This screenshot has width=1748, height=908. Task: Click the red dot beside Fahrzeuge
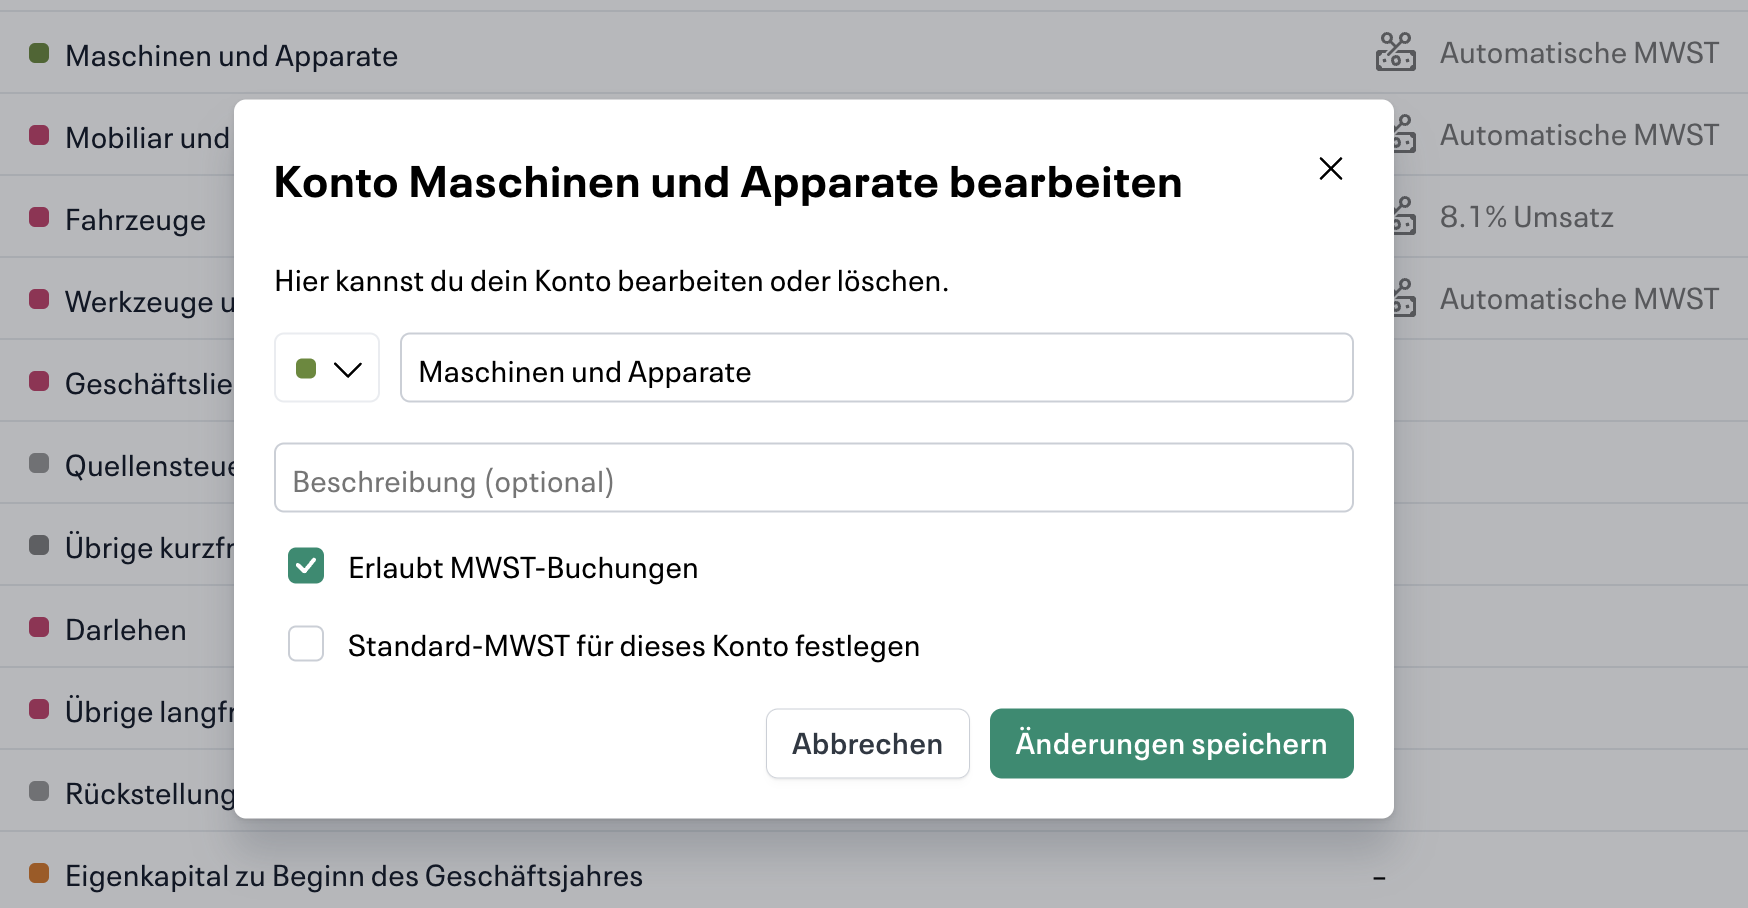tap(40, 217)
